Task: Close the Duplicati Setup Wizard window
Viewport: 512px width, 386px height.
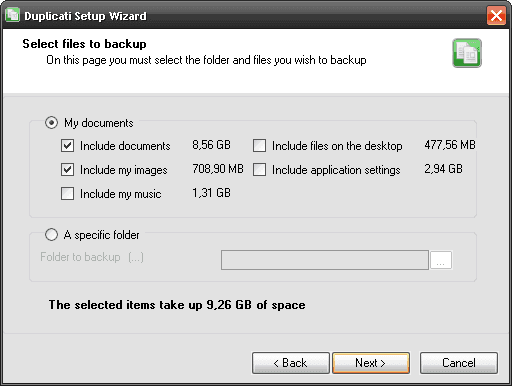Action: [496, 15]
